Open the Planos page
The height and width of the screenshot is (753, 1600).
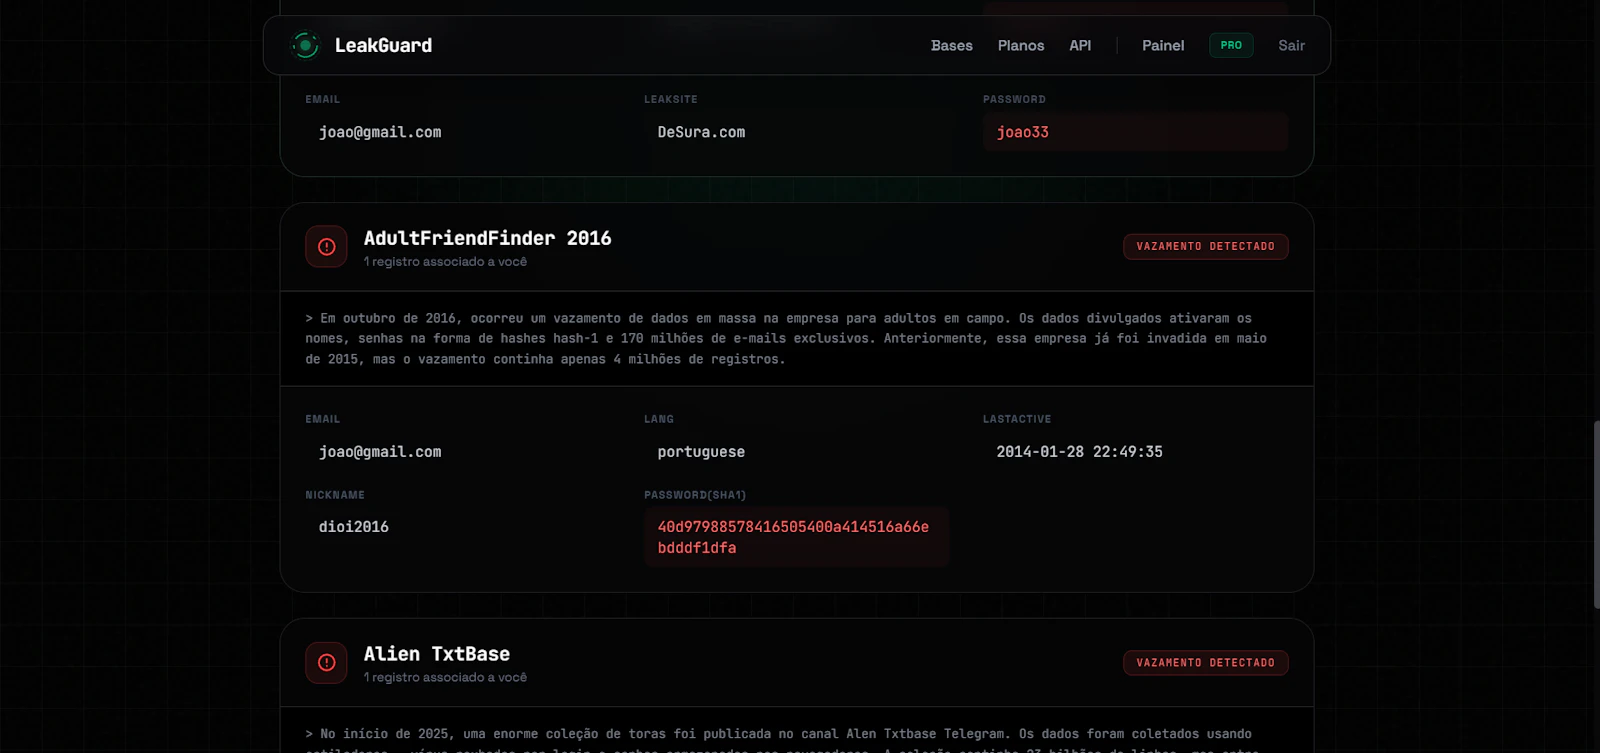[1020, 45]
